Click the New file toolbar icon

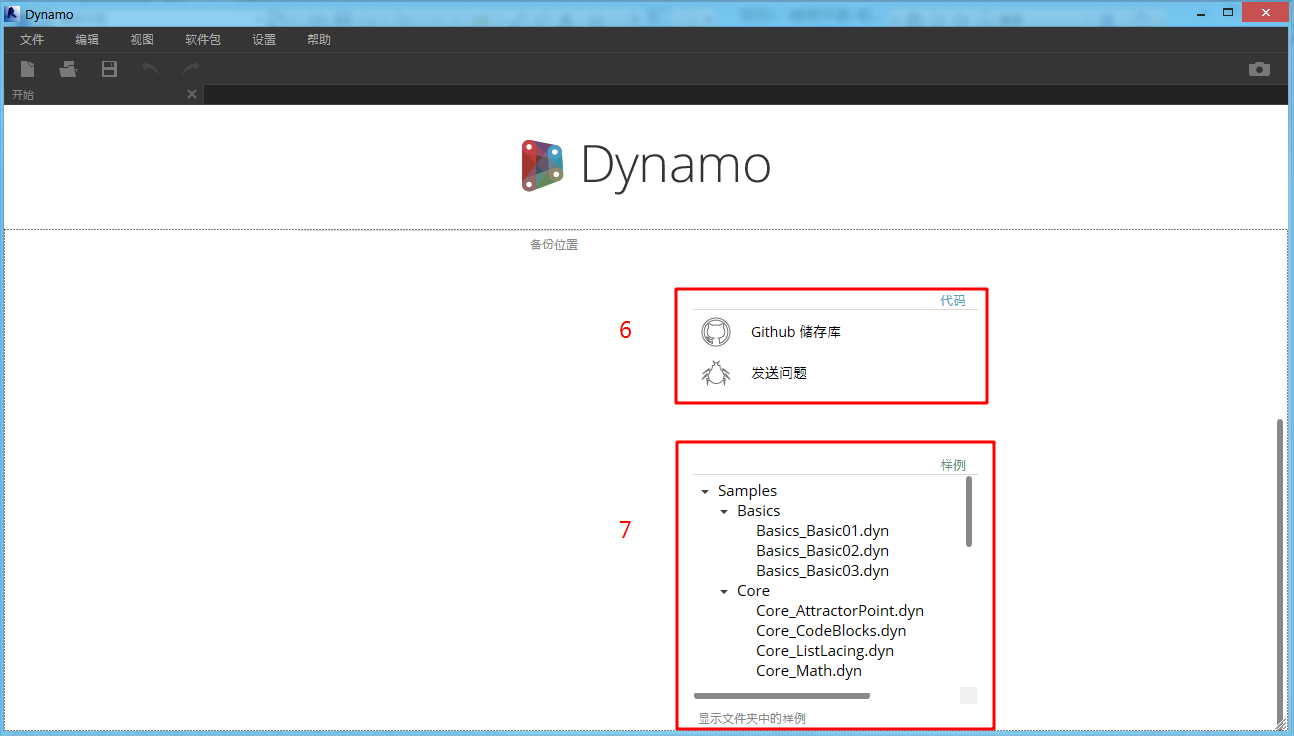pyautogui.click(x=28, y=69)
